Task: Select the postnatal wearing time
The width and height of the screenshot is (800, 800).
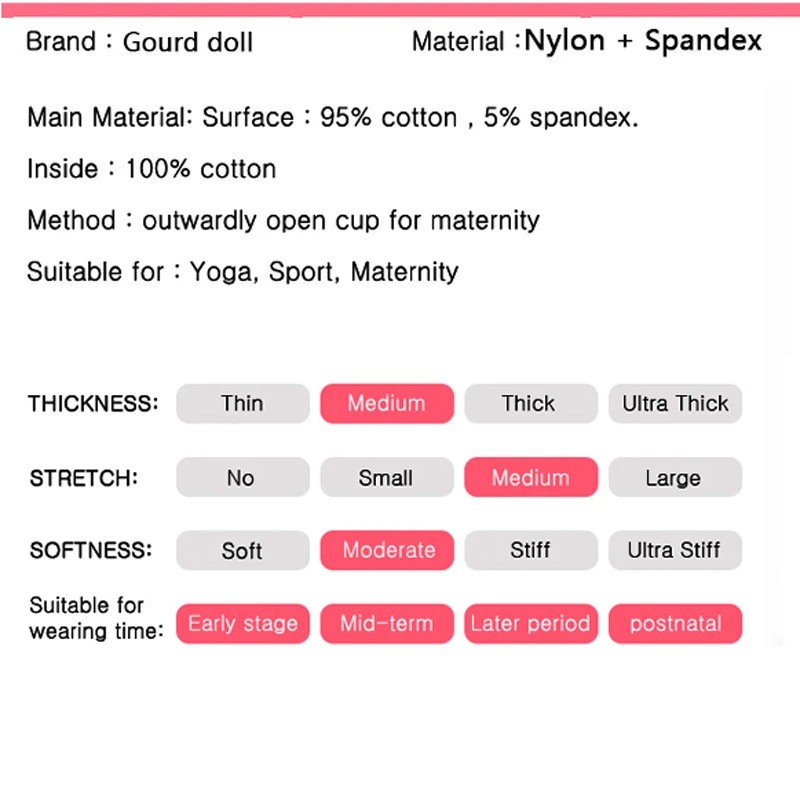Action: (675, 624)
